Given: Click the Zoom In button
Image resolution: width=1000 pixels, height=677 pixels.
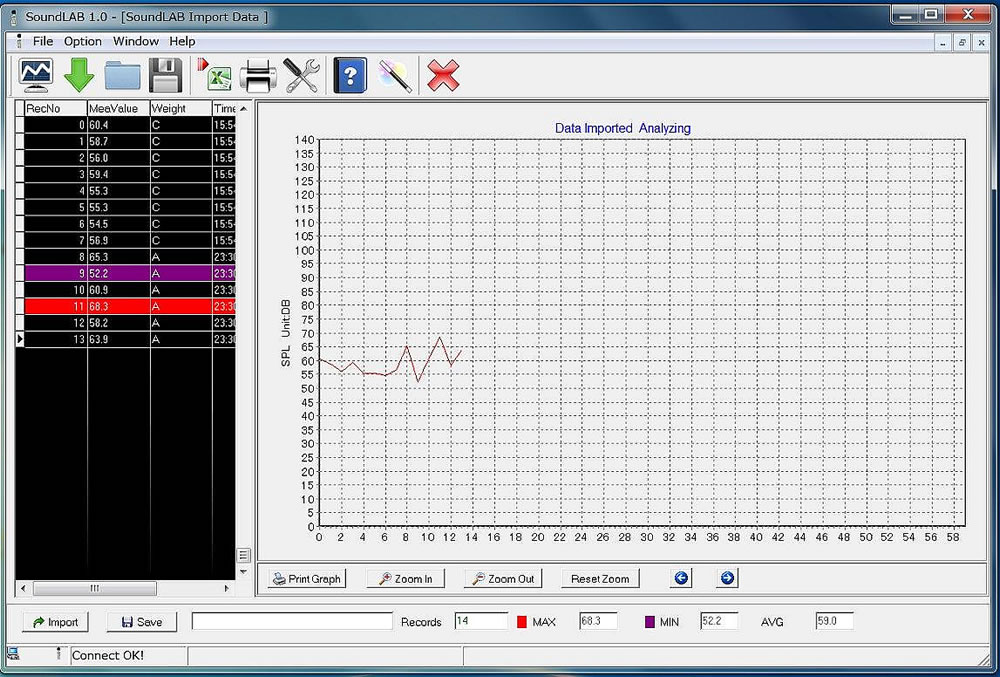Looking at the screenshot, I should [x=405, y=578].
